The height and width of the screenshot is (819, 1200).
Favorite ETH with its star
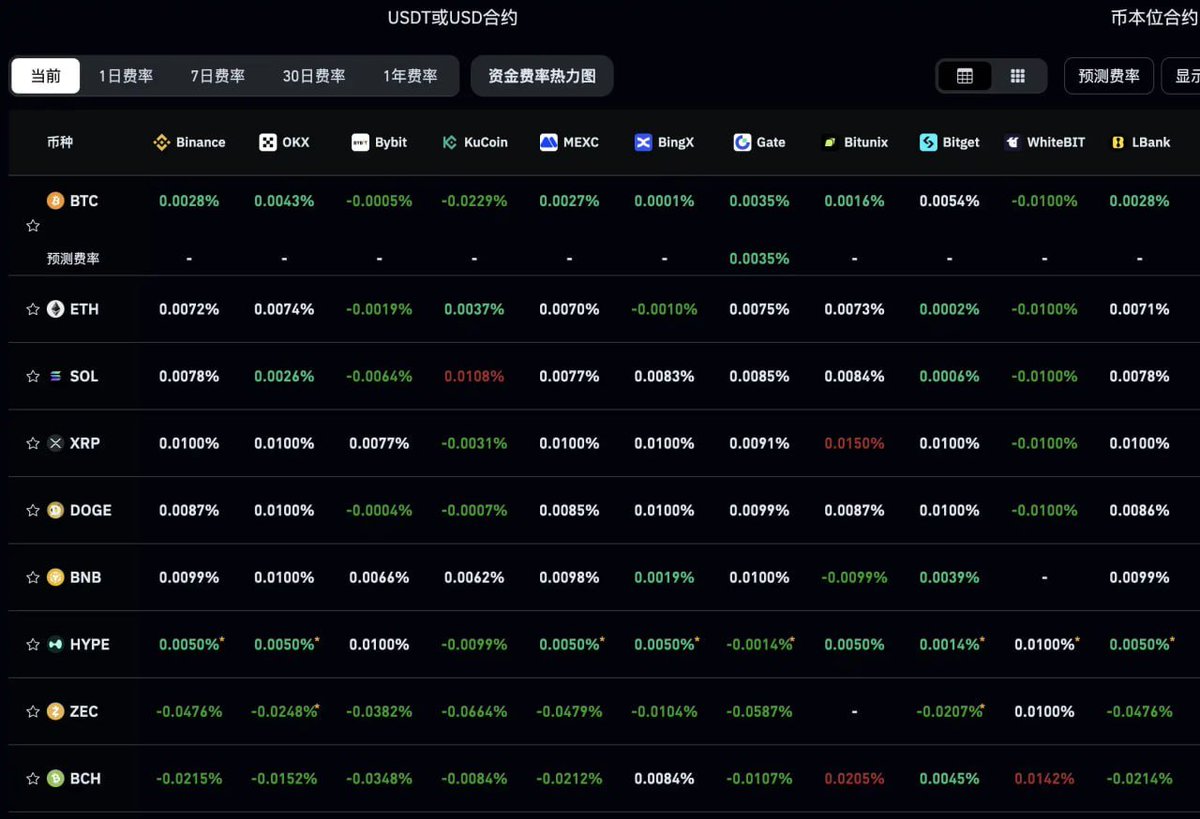click(x=33, y=309)
